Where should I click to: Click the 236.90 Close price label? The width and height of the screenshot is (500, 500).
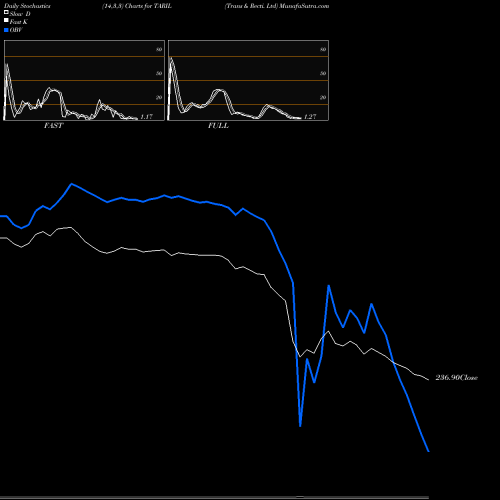457,377
